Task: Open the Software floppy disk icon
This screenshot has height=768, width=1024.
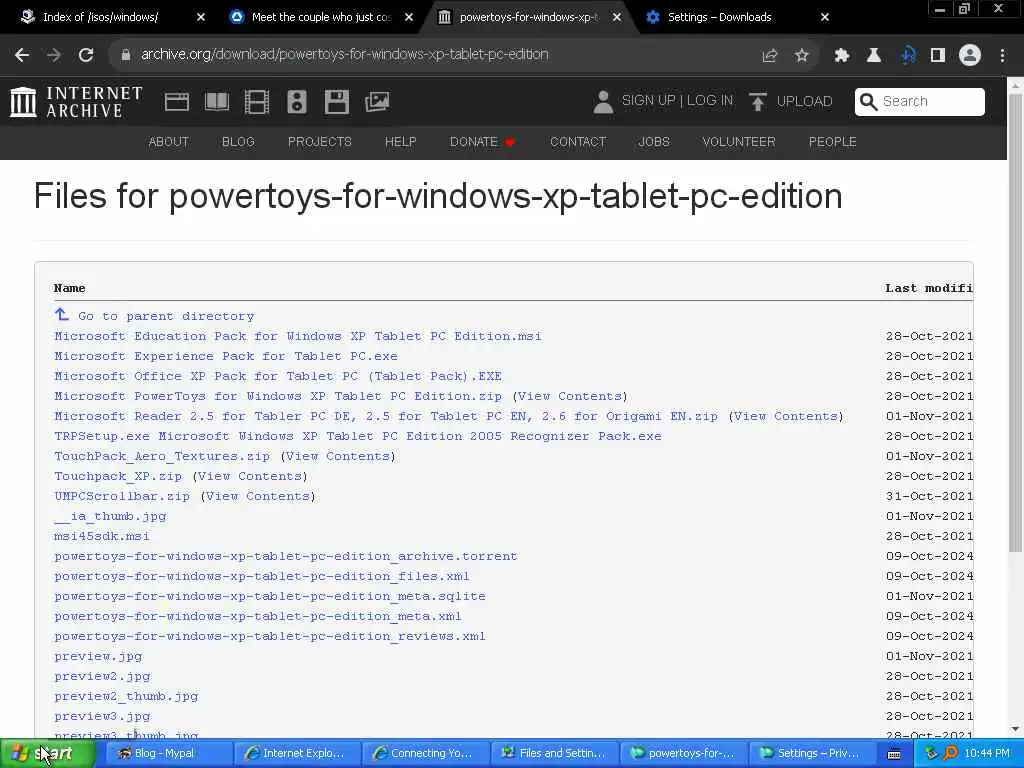Action: 337,102
